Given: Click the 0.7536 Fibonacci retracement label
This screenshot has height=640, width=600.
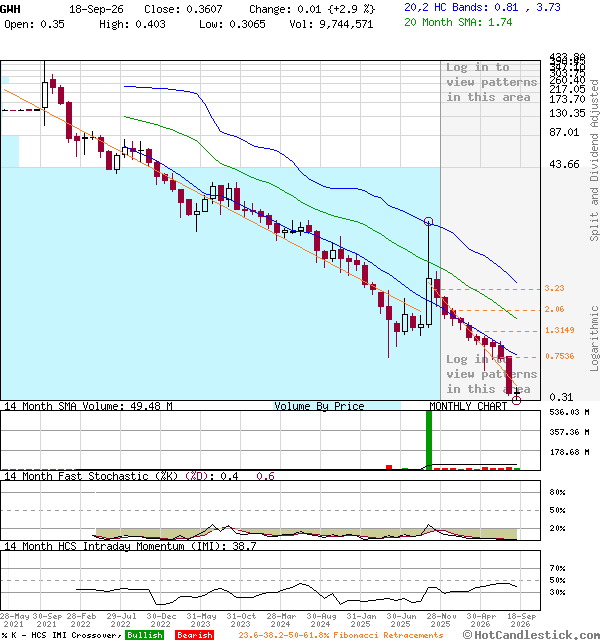Looking at the screenshot, I should tap(560, 356).
